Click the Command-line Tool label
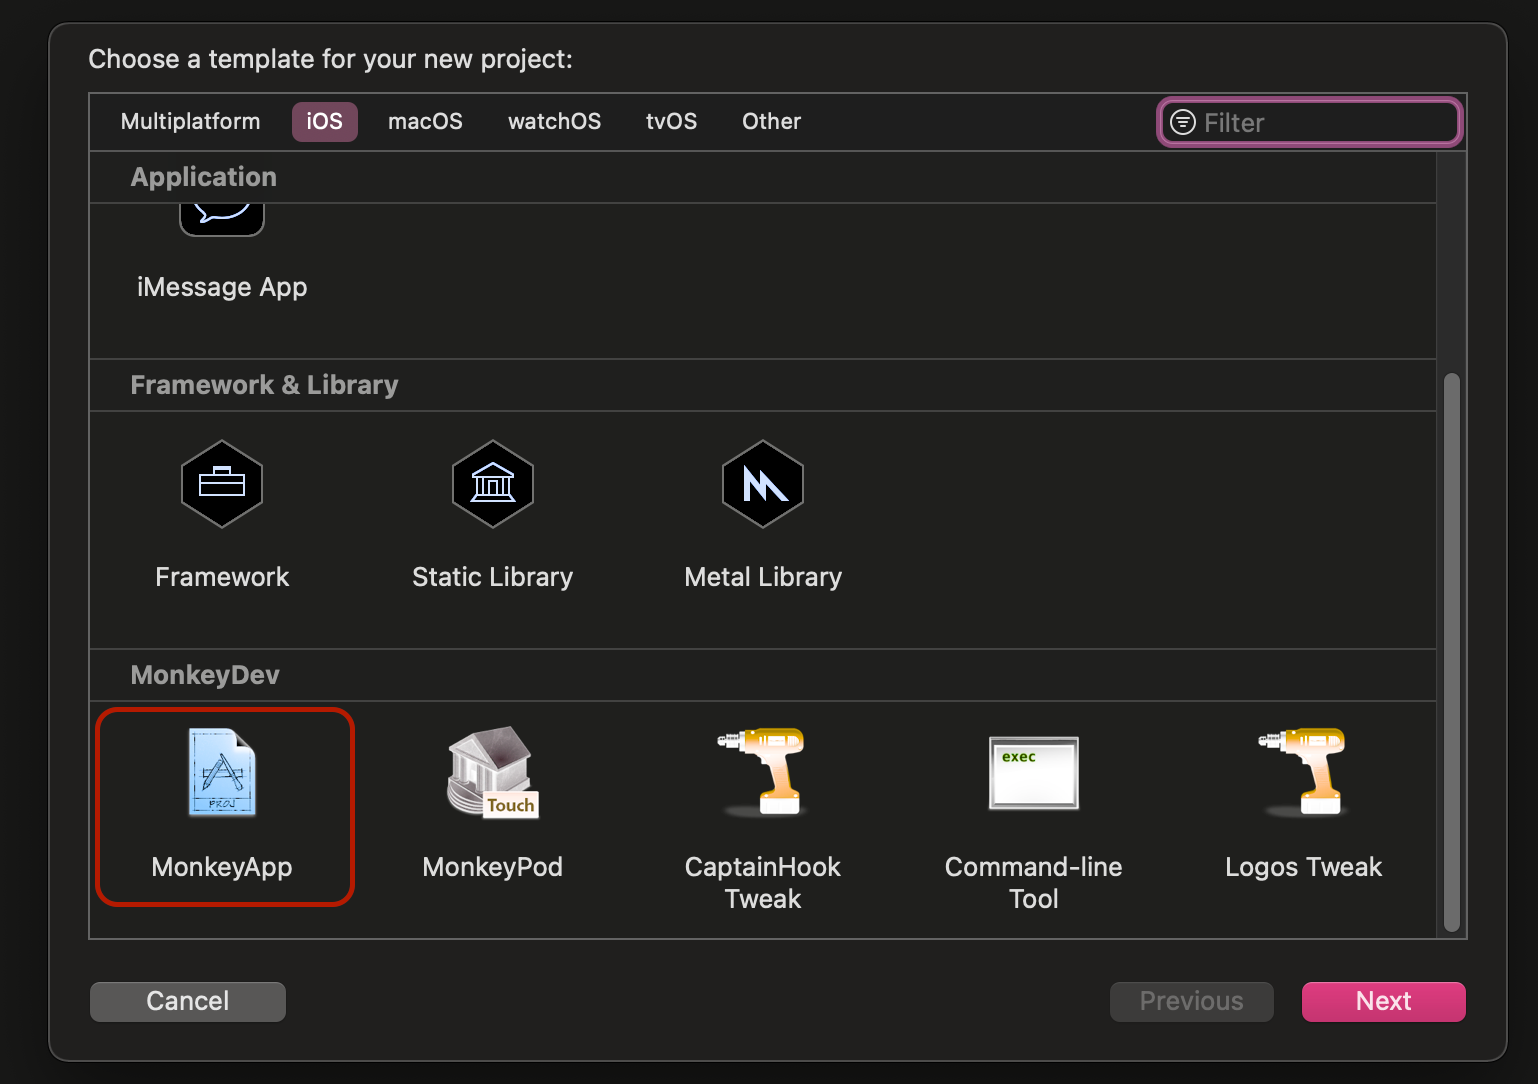Image resolution: width=1538 pixels, height=1084 pixels. tap(1033, 882)
